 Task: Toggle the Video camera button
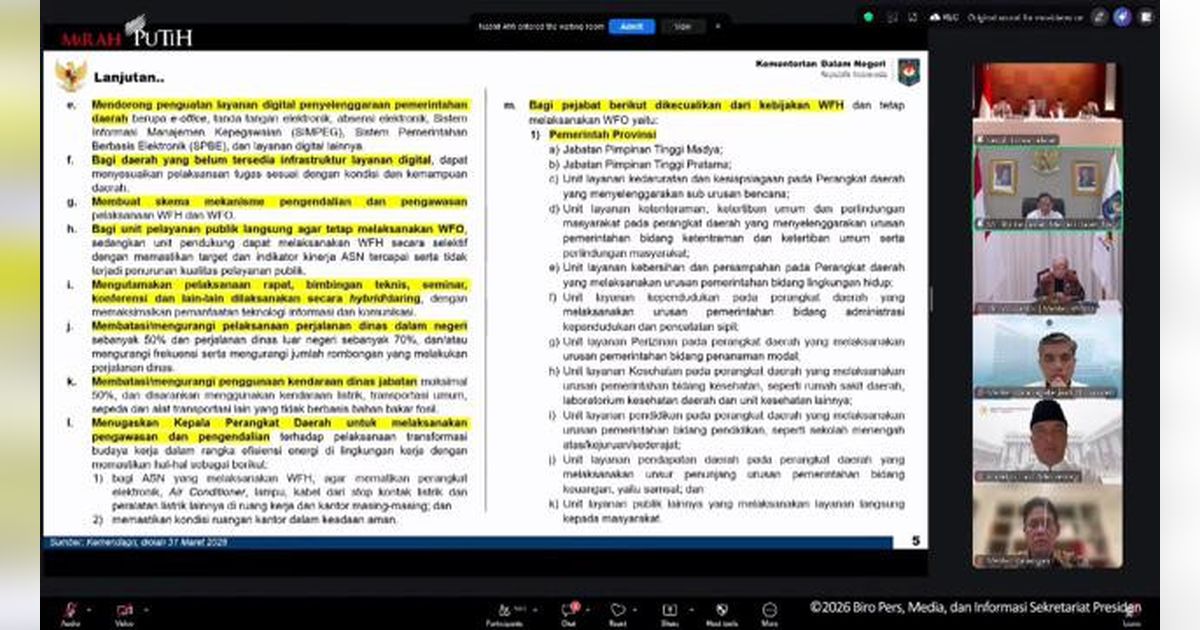(x=124, y=609)
